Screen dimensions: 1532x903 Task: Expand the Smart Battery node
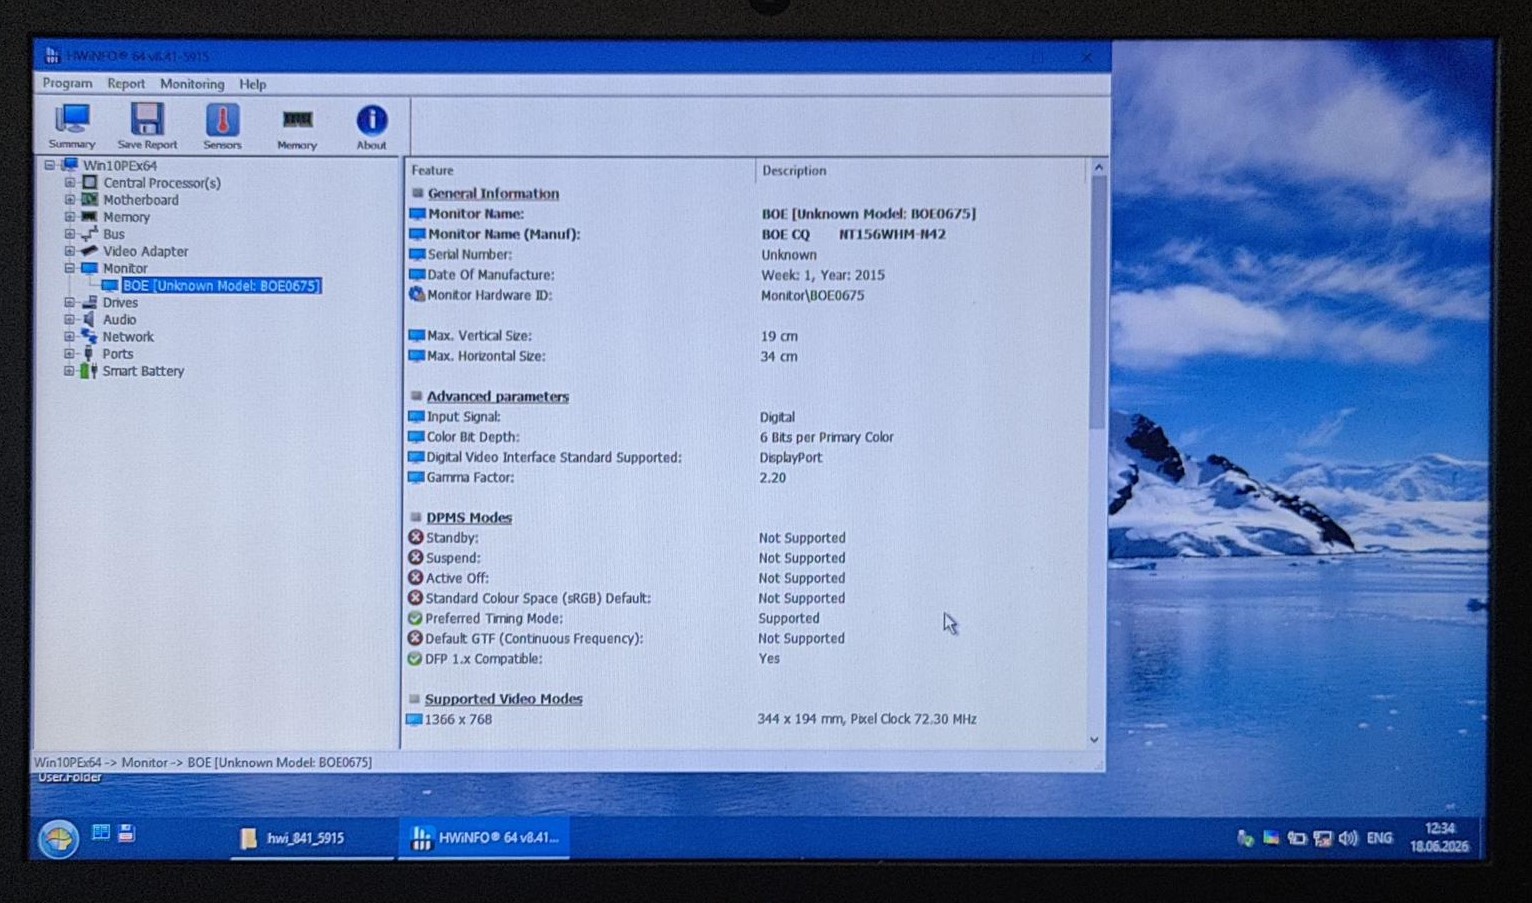click(x=69, y=370)
